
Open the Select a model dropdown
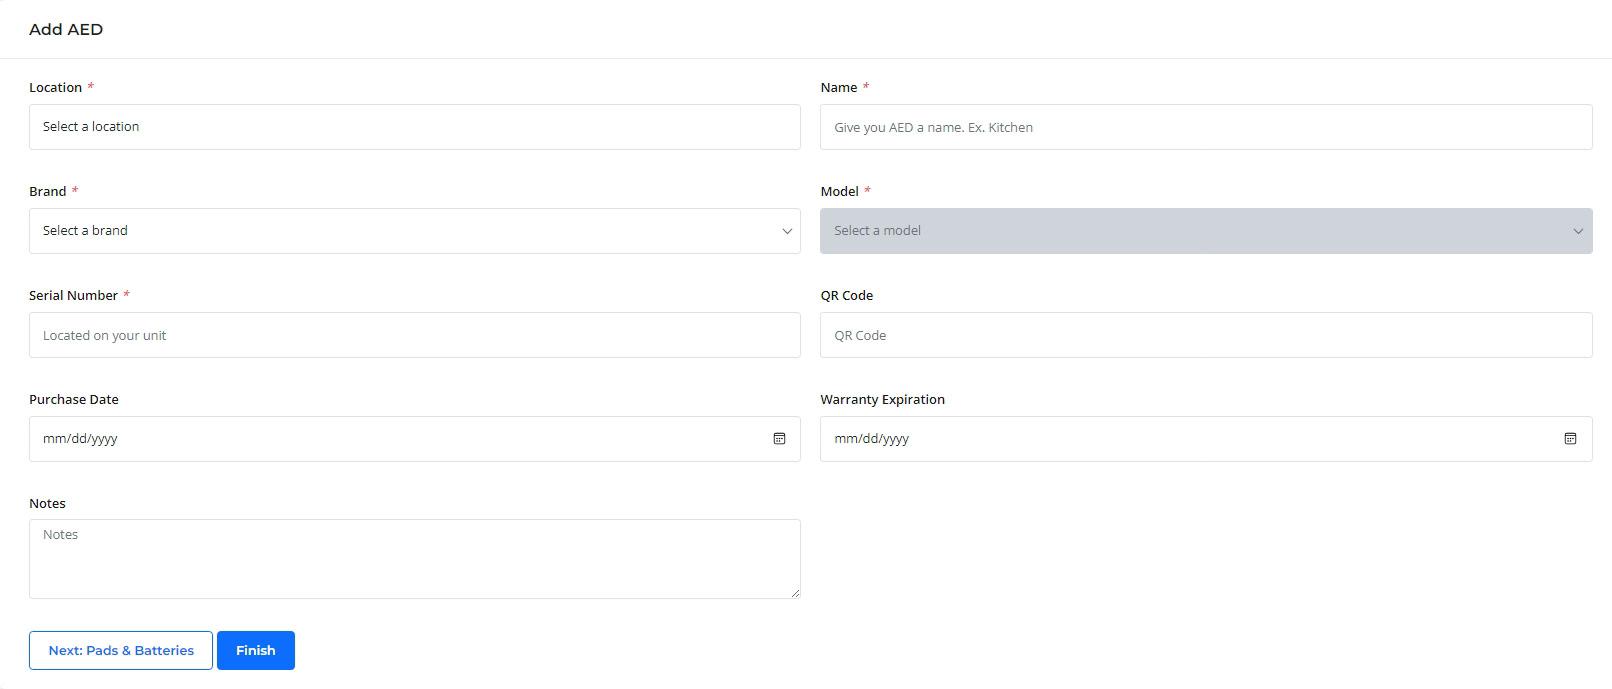[1206, 231]
